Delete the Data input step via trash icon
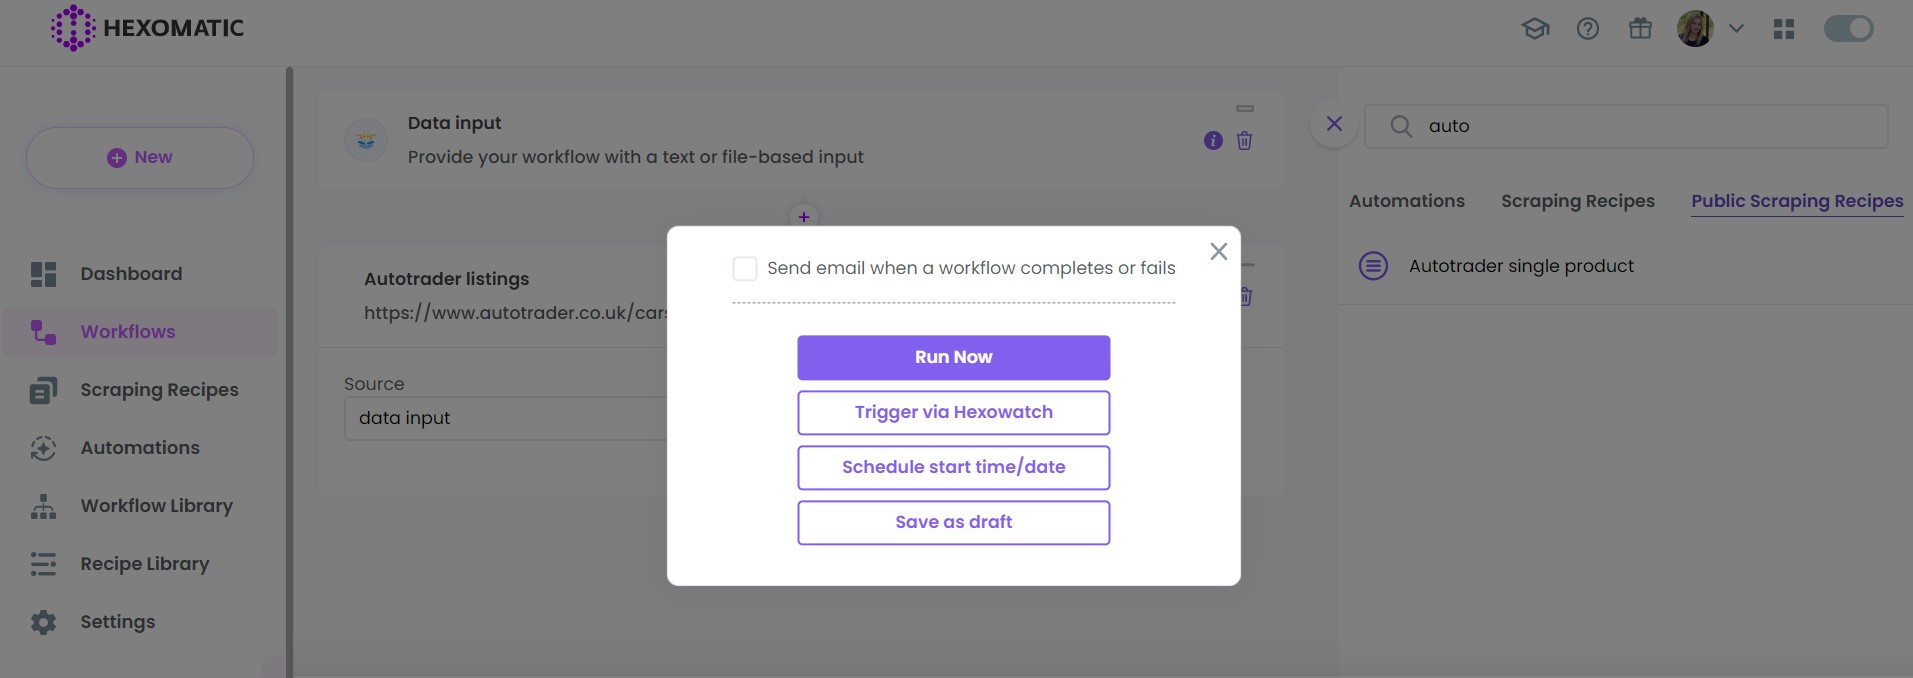Image resolution: width=1913 pixels, height=678 pixels. click(x=1244, y=141)
